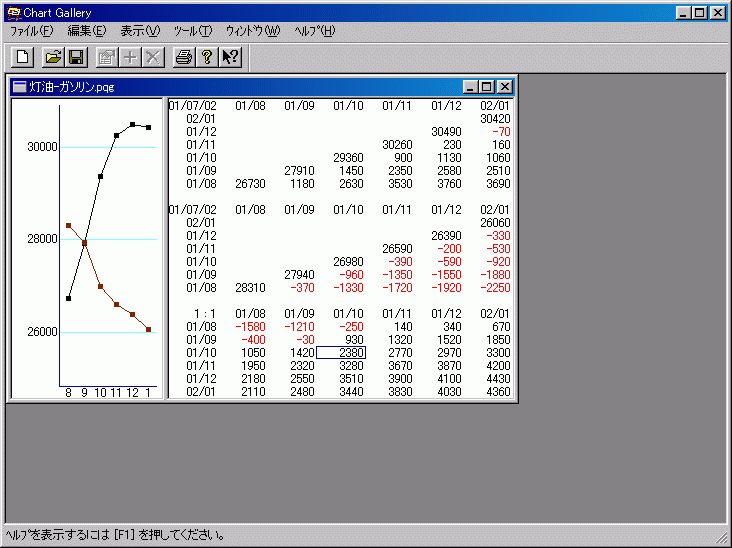This screenshot has width=732, height=548.
Task: Click the 灯油-ガソリン.pqg document window icon
Action: (x=20, y=87)
